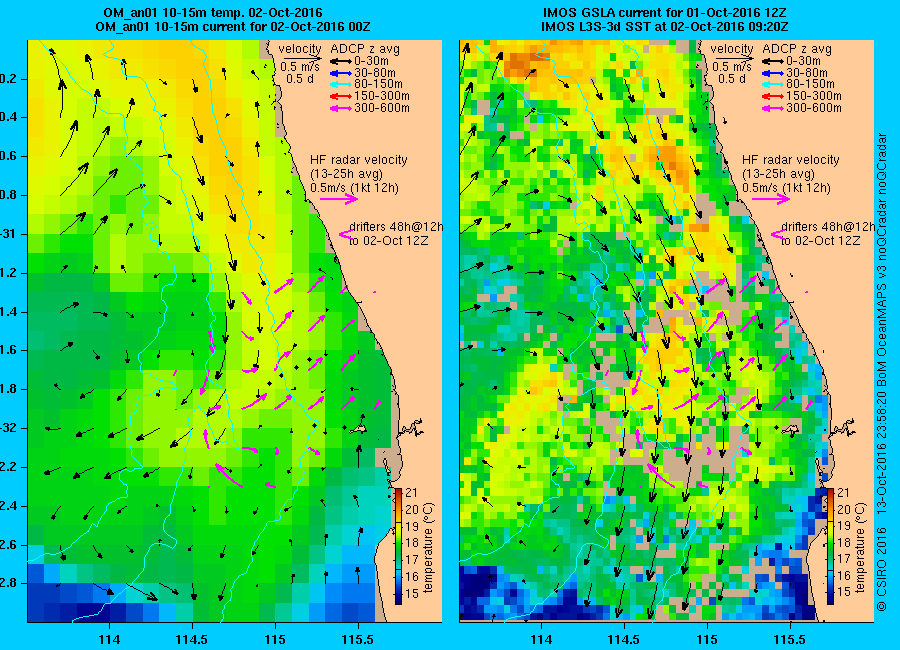
Task: Click the "temperature (°C)" label in the OM_an01 panel
Action: 429,548
